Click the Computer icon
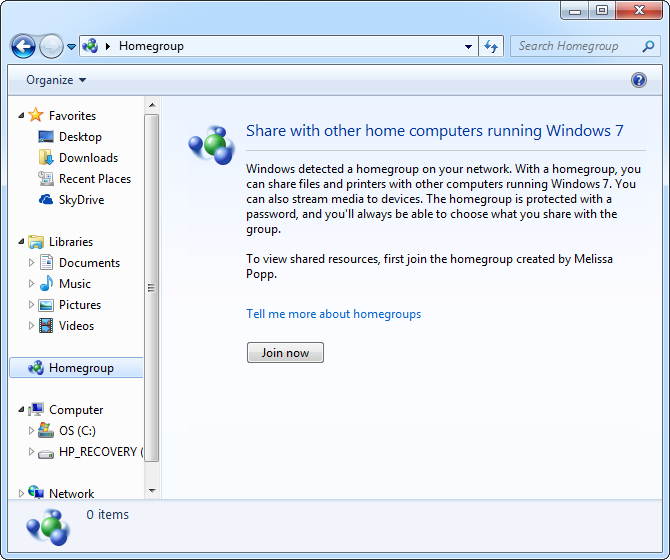This screenshot has width=670, height=560. 36,409
